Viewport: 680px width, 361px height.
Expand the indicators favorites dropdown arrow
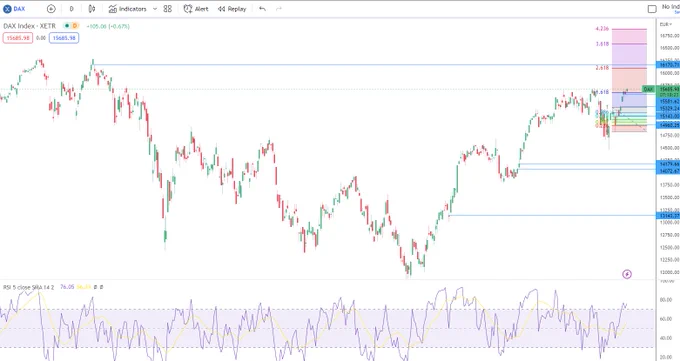coord(155,9)
